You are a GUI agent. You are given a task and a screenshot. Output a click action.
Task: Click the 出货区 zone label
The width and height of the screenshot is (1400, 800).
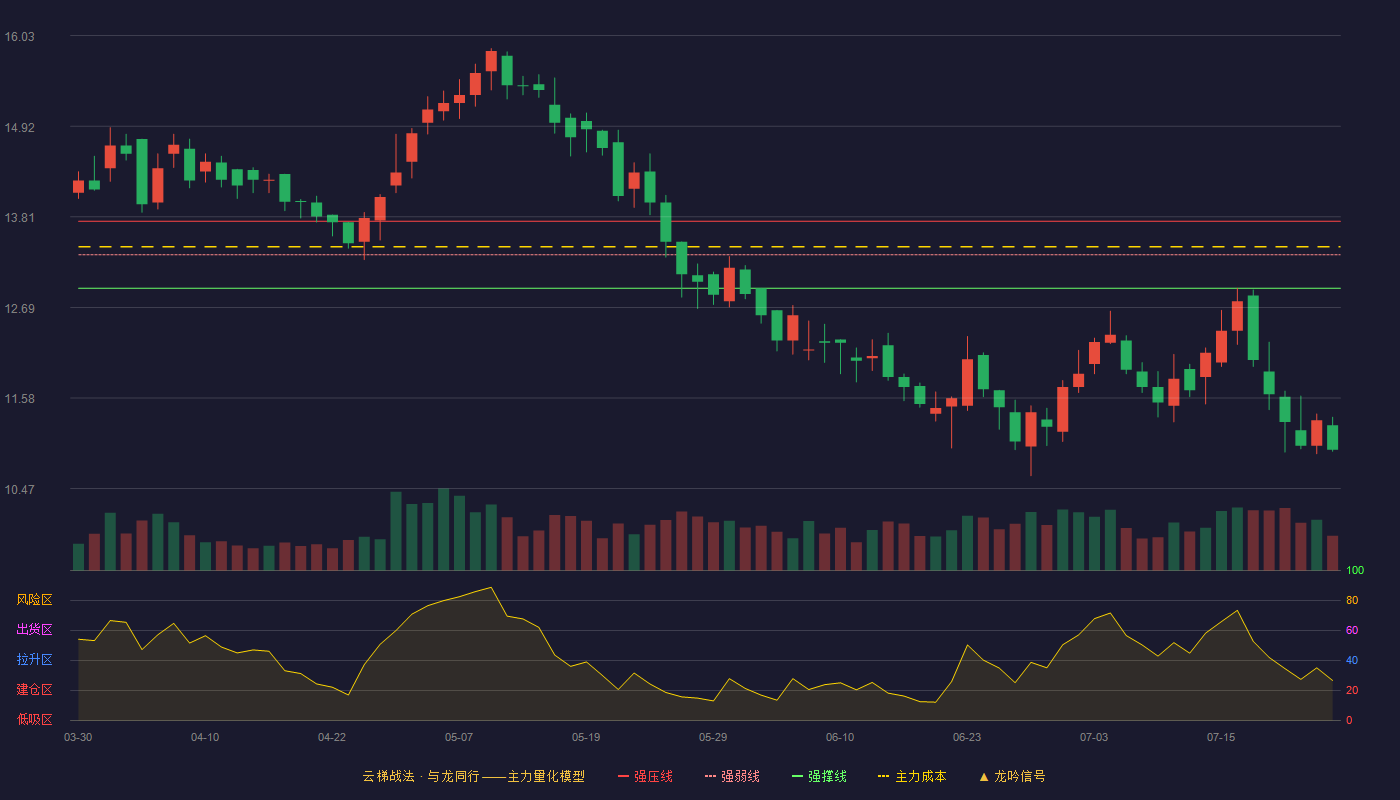pos(34,630)
